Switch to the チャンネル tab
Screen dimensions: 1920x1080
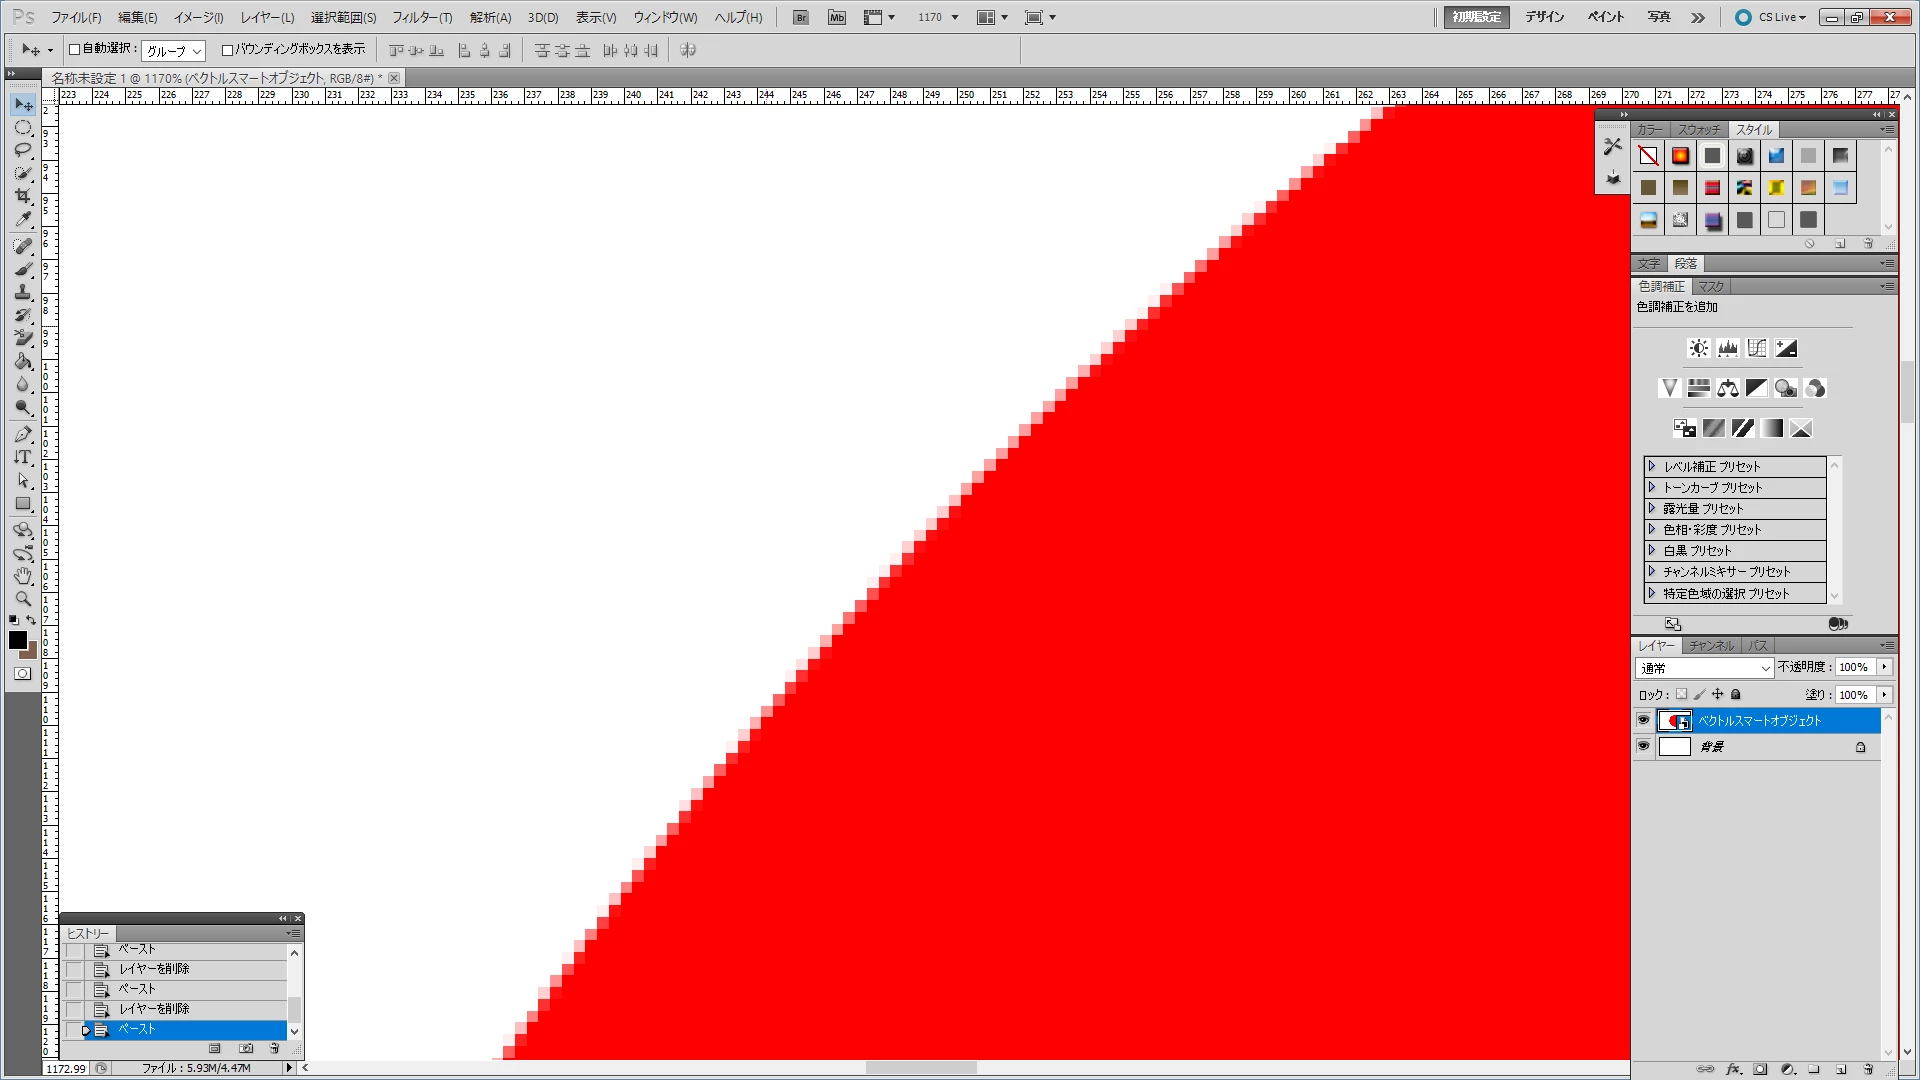[x=1711, y=646]
